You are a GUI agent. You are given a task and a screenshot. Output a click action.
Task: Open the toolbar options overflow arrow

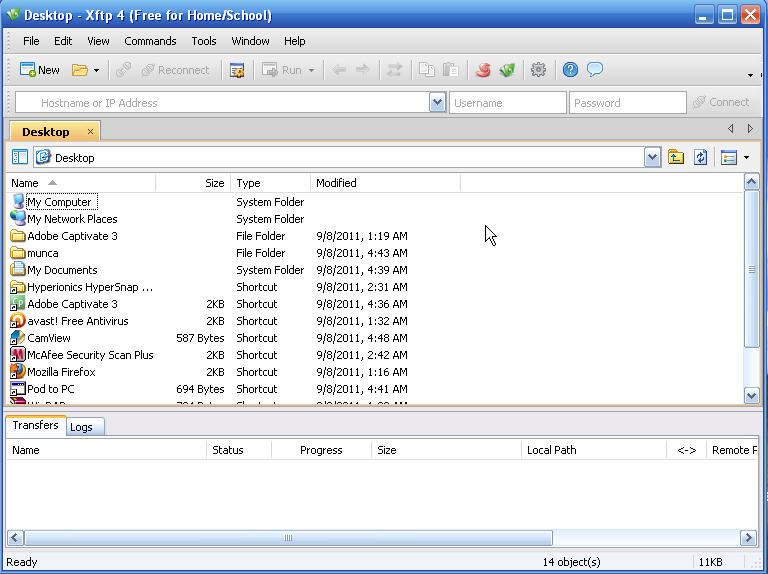pyautogui.click(x=750, y=75)
